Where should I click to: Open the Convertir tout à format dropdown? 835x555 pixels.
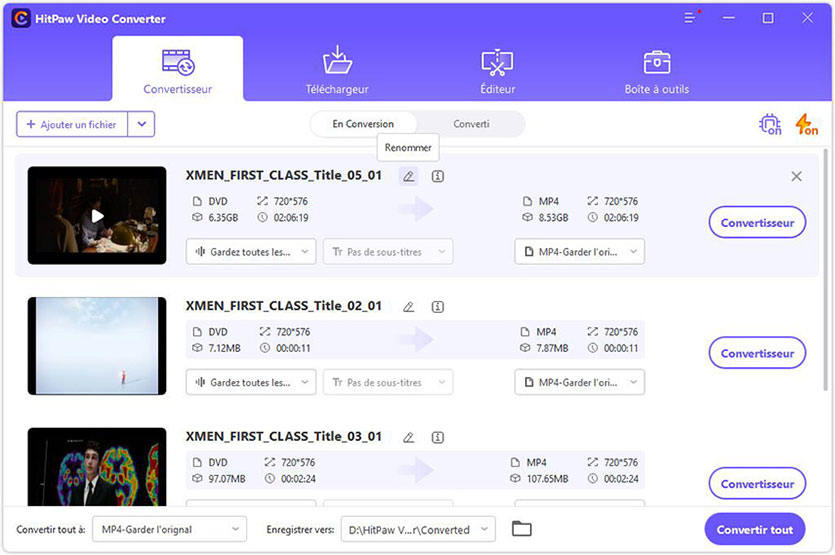(169, 529)
